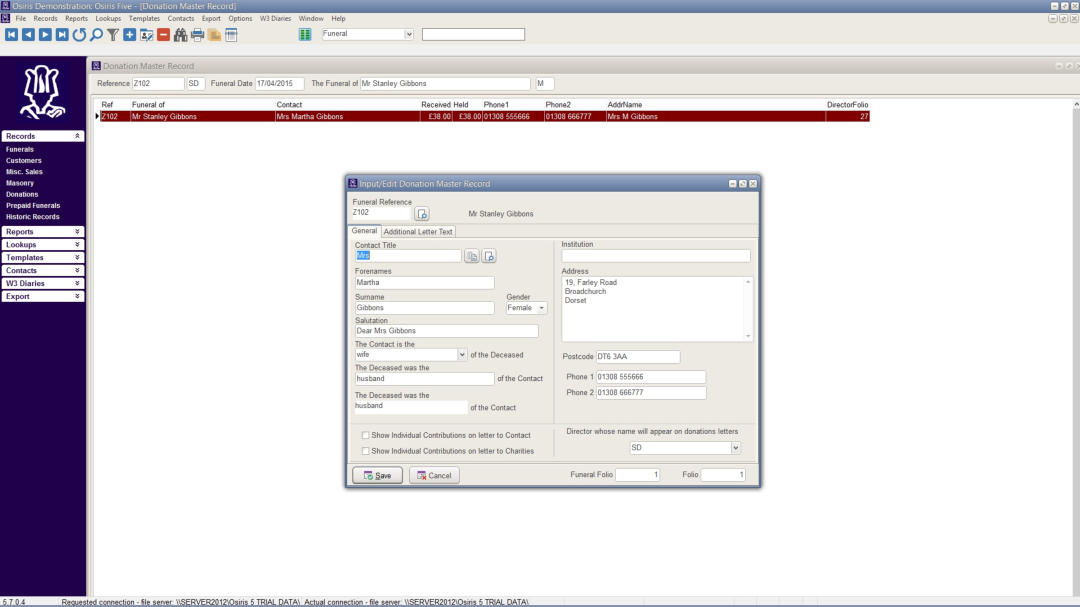Click the green grid toolbar icon

click(305, 35)
